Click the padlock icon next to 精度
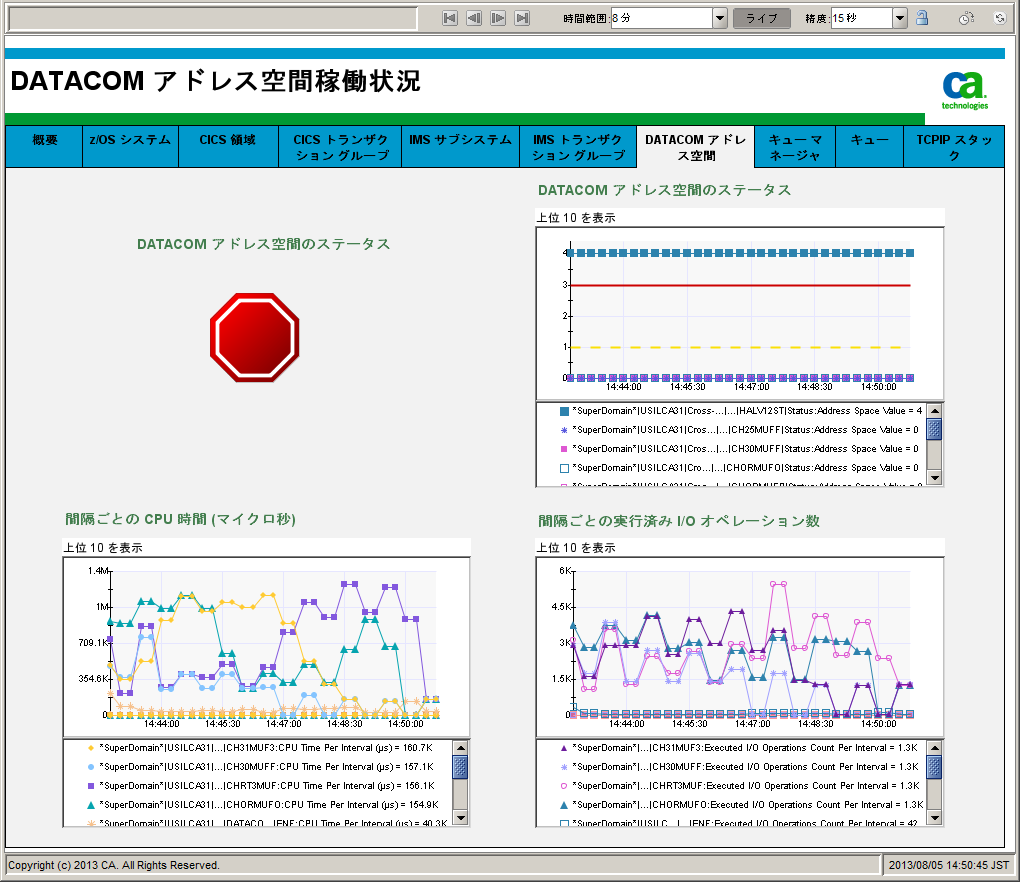 (921, 17)
